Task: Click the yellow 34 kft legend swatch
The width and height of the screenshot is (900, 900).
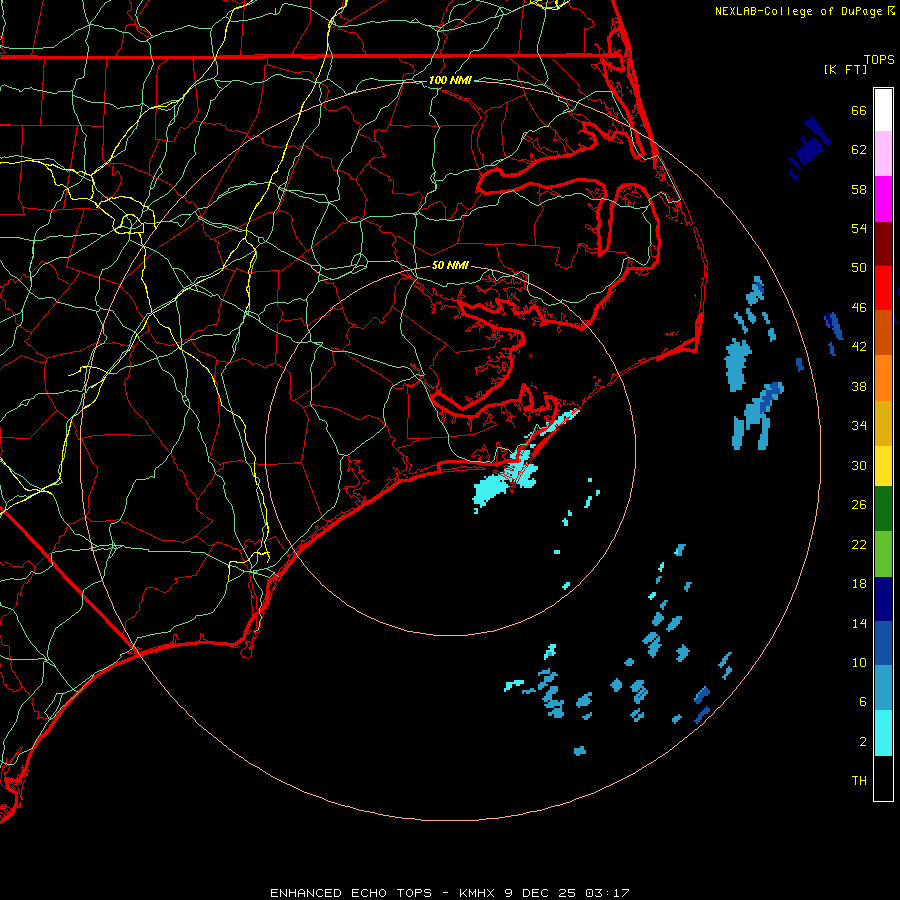Action: coord(883,466)
